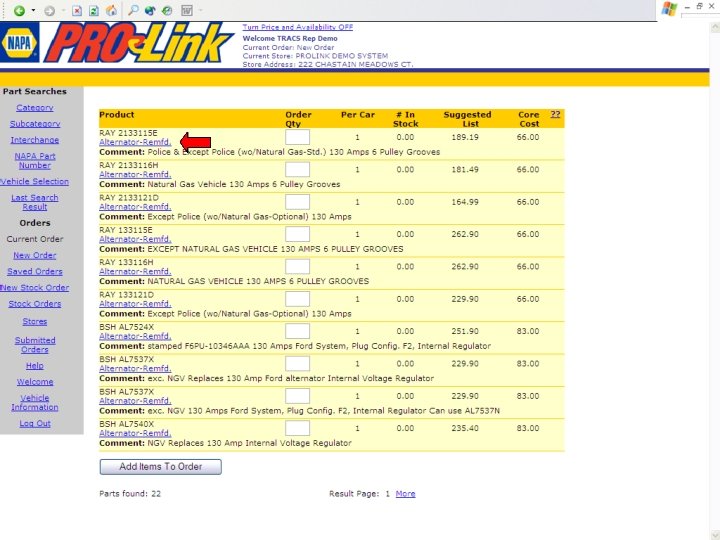The width and height of the screenshot is (720, 540).
Task: Open Alternator-Remfd. link for RAY 2133116H
Action: click(x=135, y=174)
